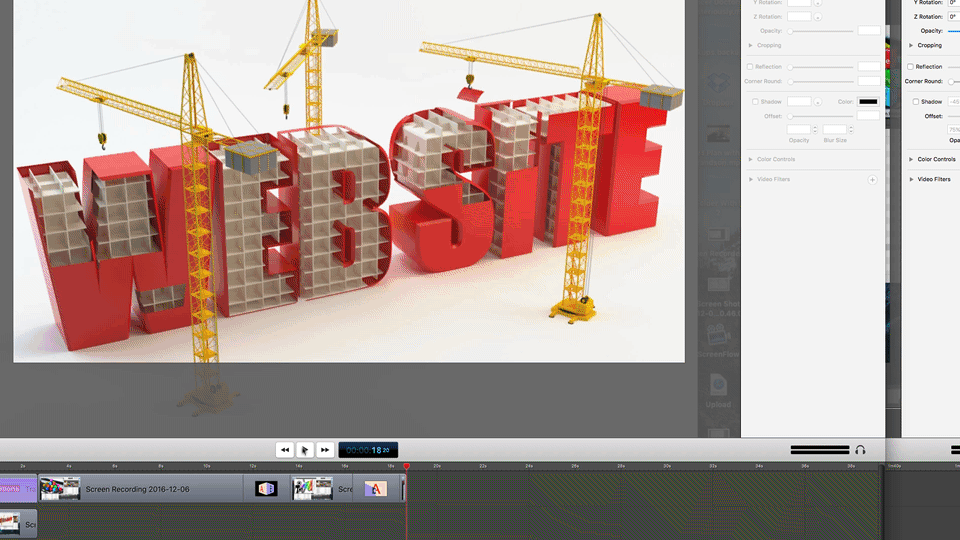Screen dimensions: 960x540
Task: Click the Reflection value field in the dimmed panel
Action: click(x=869, y=66)
